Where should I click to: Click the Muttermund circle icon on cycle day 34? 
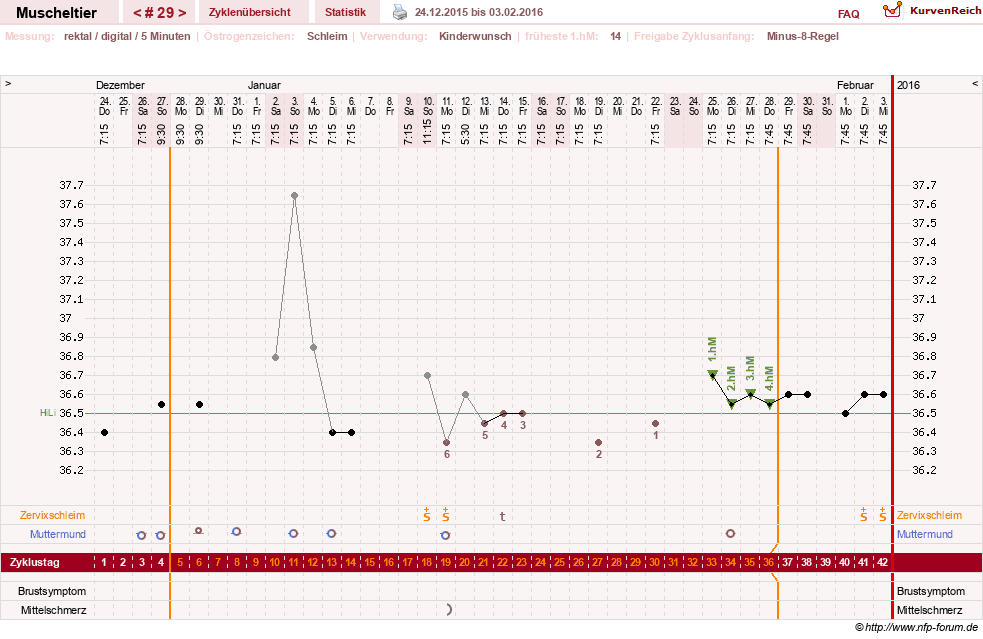(730, 534)
